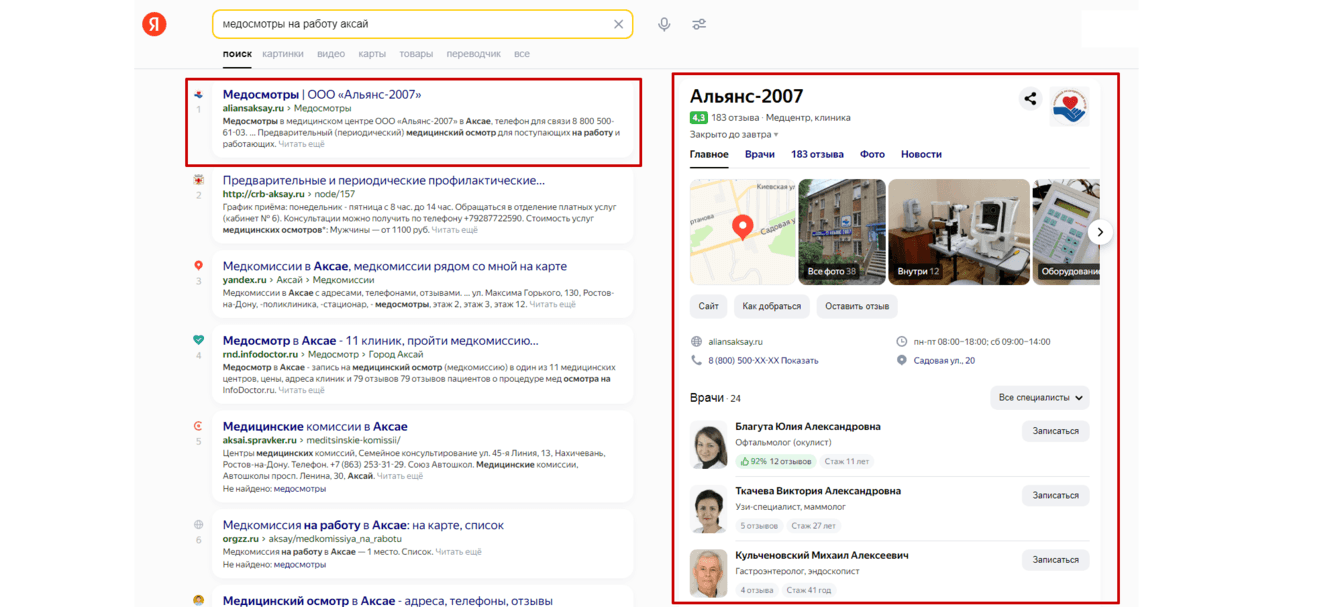The height and width of the screenshot is (607, 1340).
Task: Click the 4.3 rating badge
Action: (699, 118)
